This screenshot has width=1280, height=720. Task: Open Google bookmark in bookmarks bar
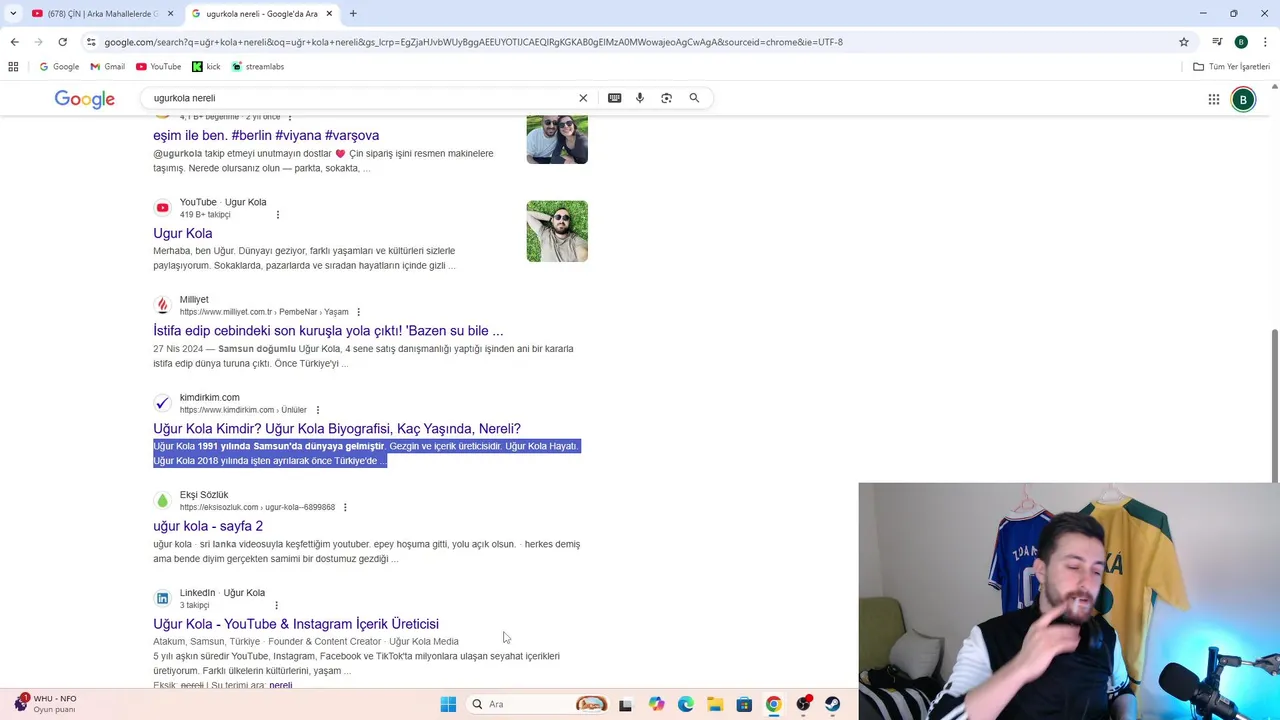pos(59,66)
